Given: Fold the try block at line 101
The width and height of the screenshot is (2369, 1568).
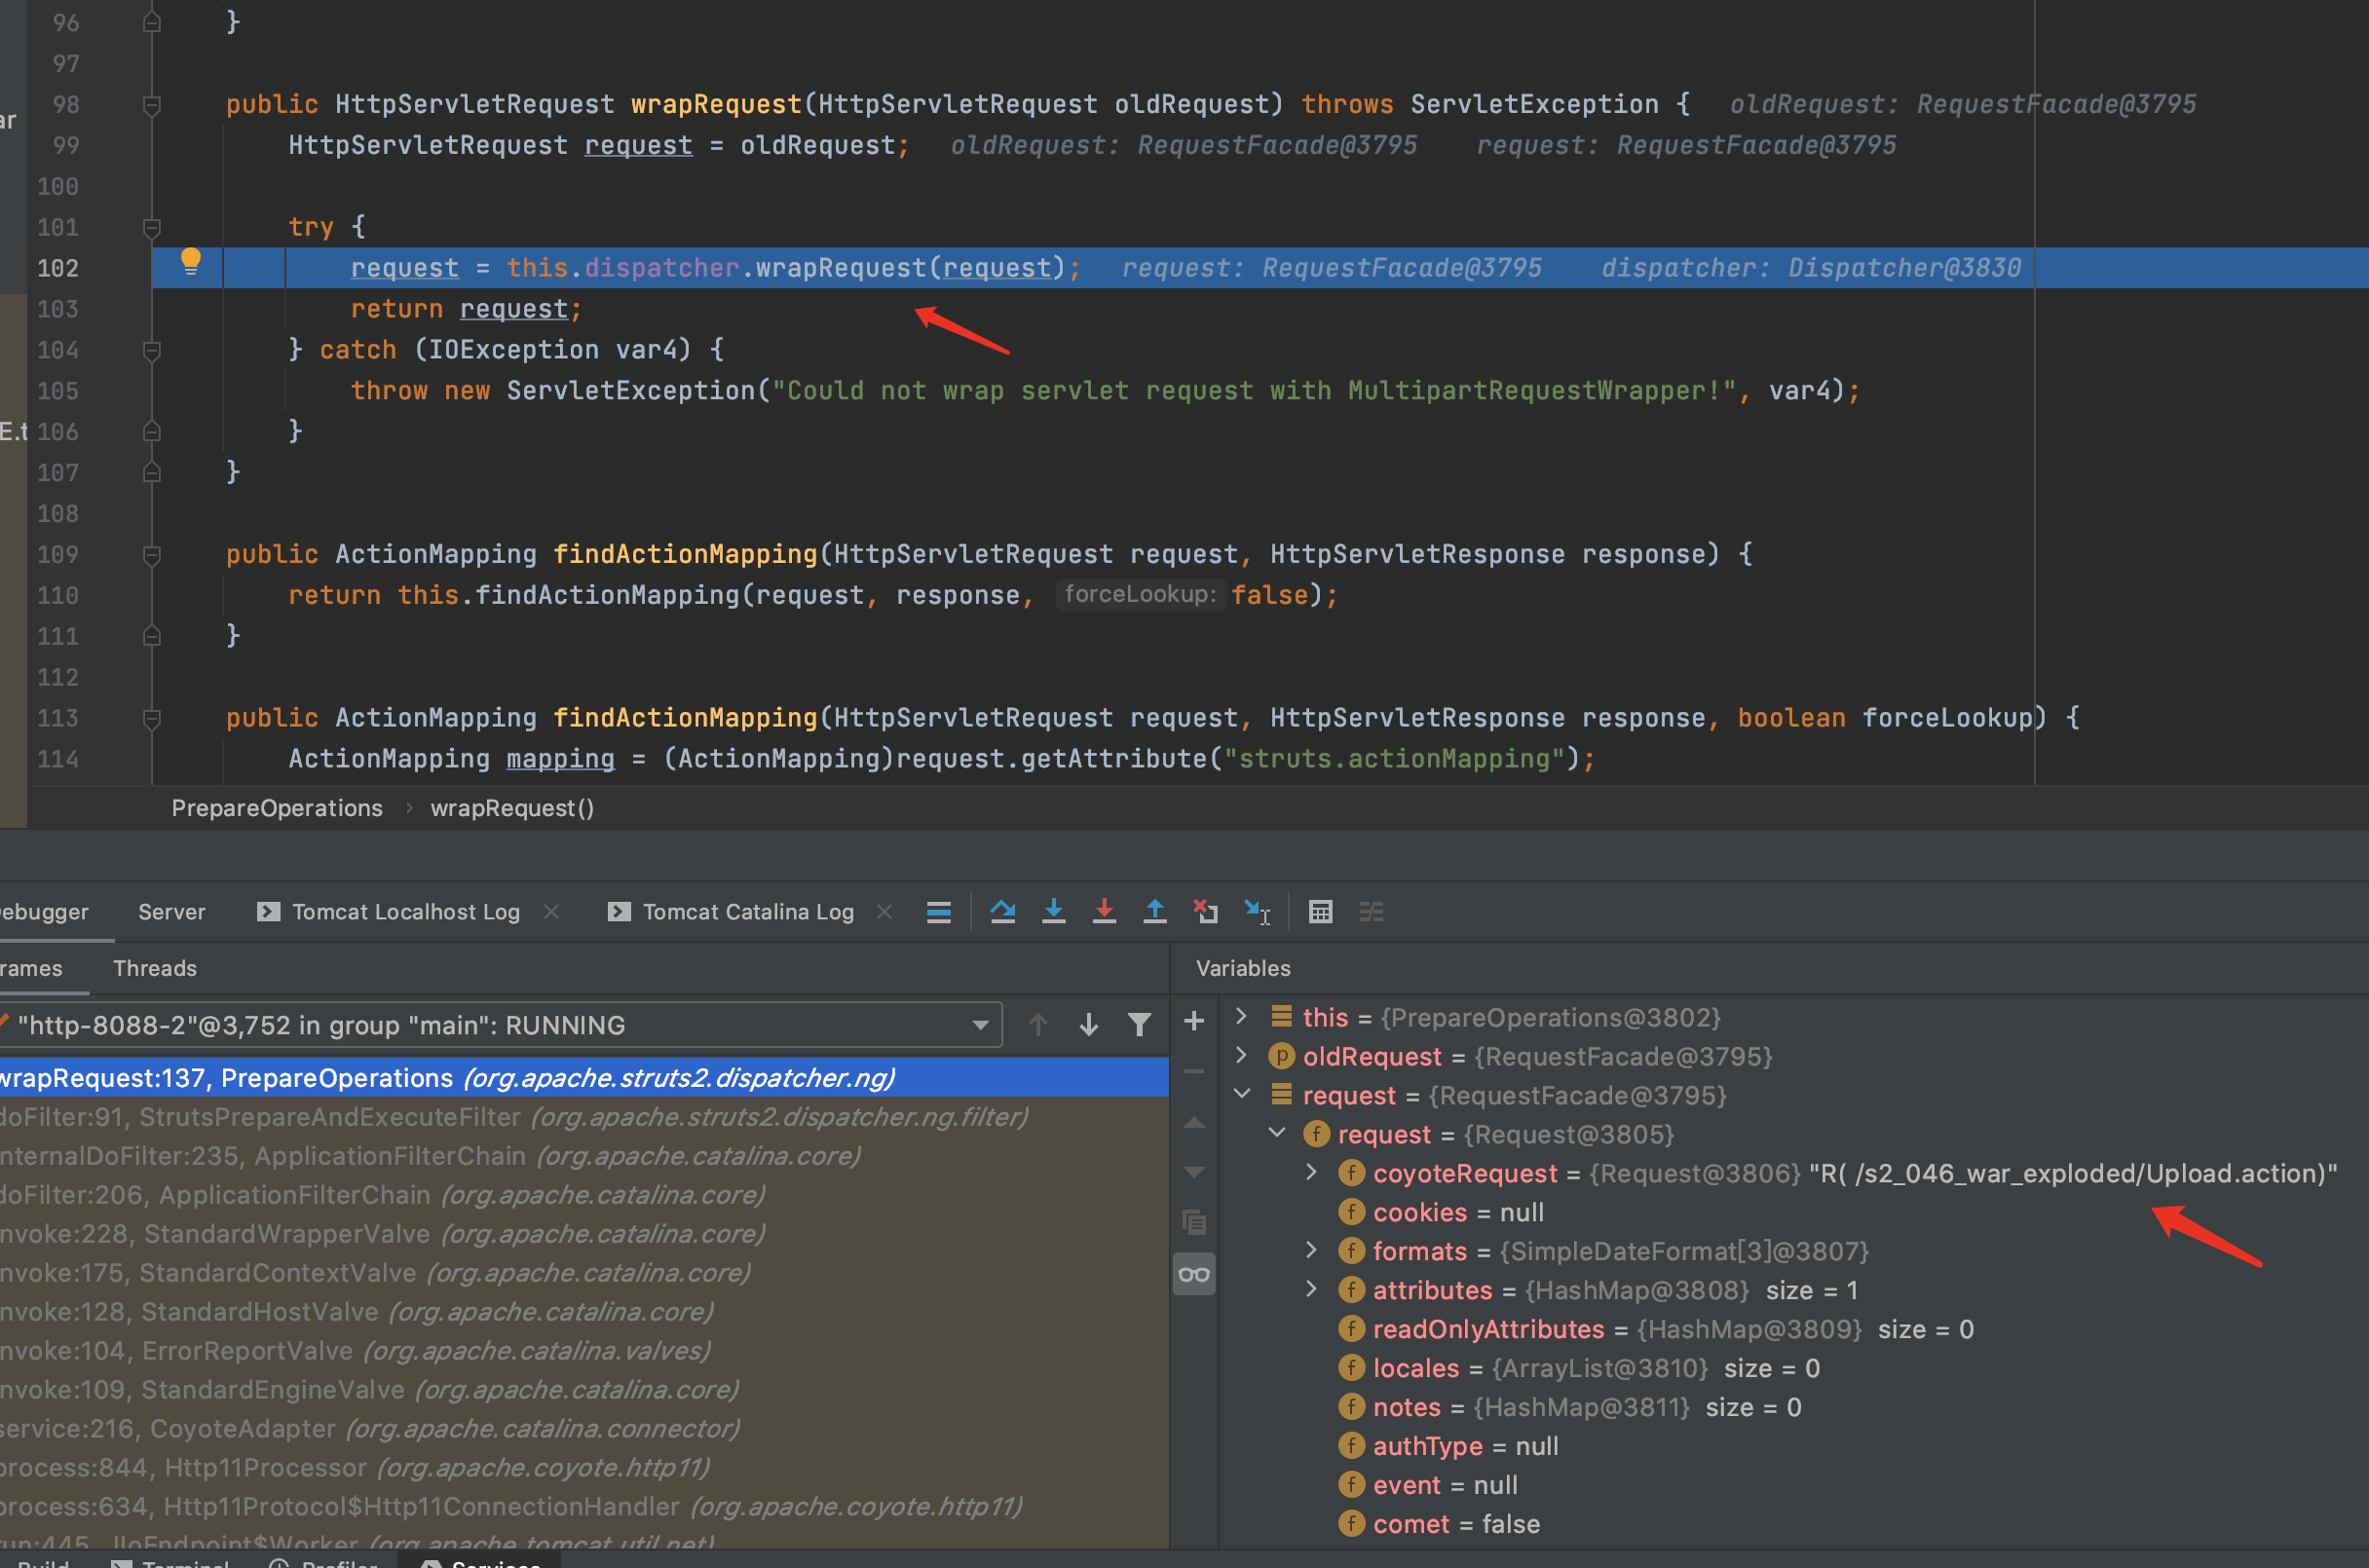Looking at the screenshot, I should click(x=152, y=228).
